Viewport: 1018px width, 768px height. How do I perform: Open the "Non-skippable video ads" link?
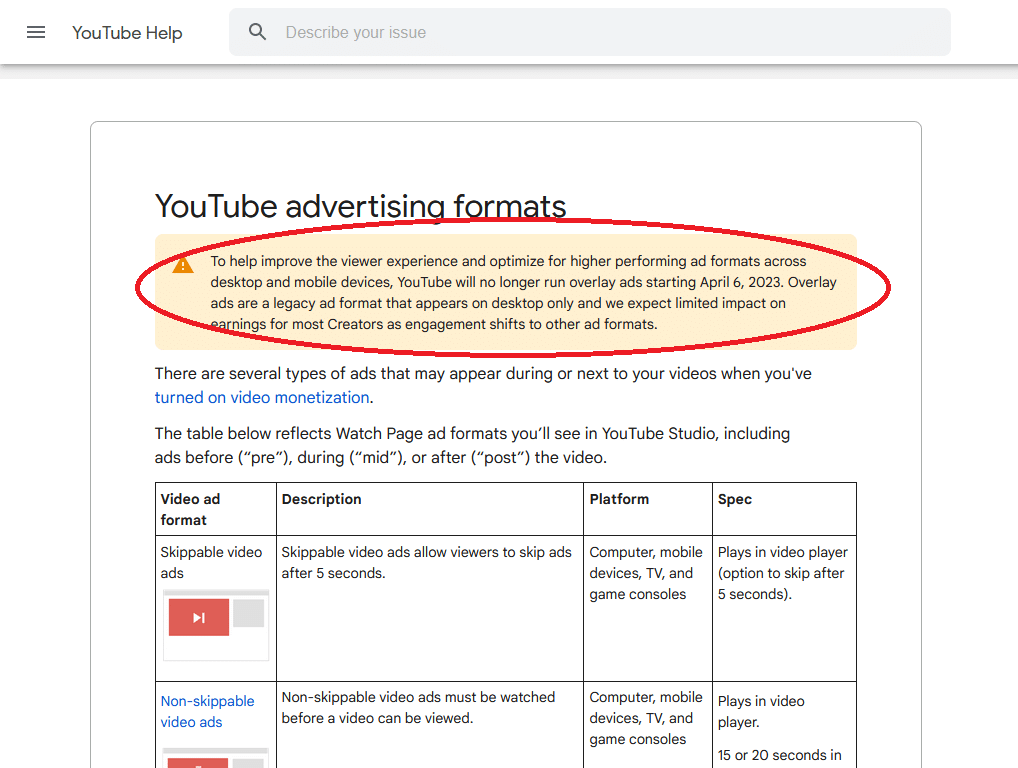[207, 712]
